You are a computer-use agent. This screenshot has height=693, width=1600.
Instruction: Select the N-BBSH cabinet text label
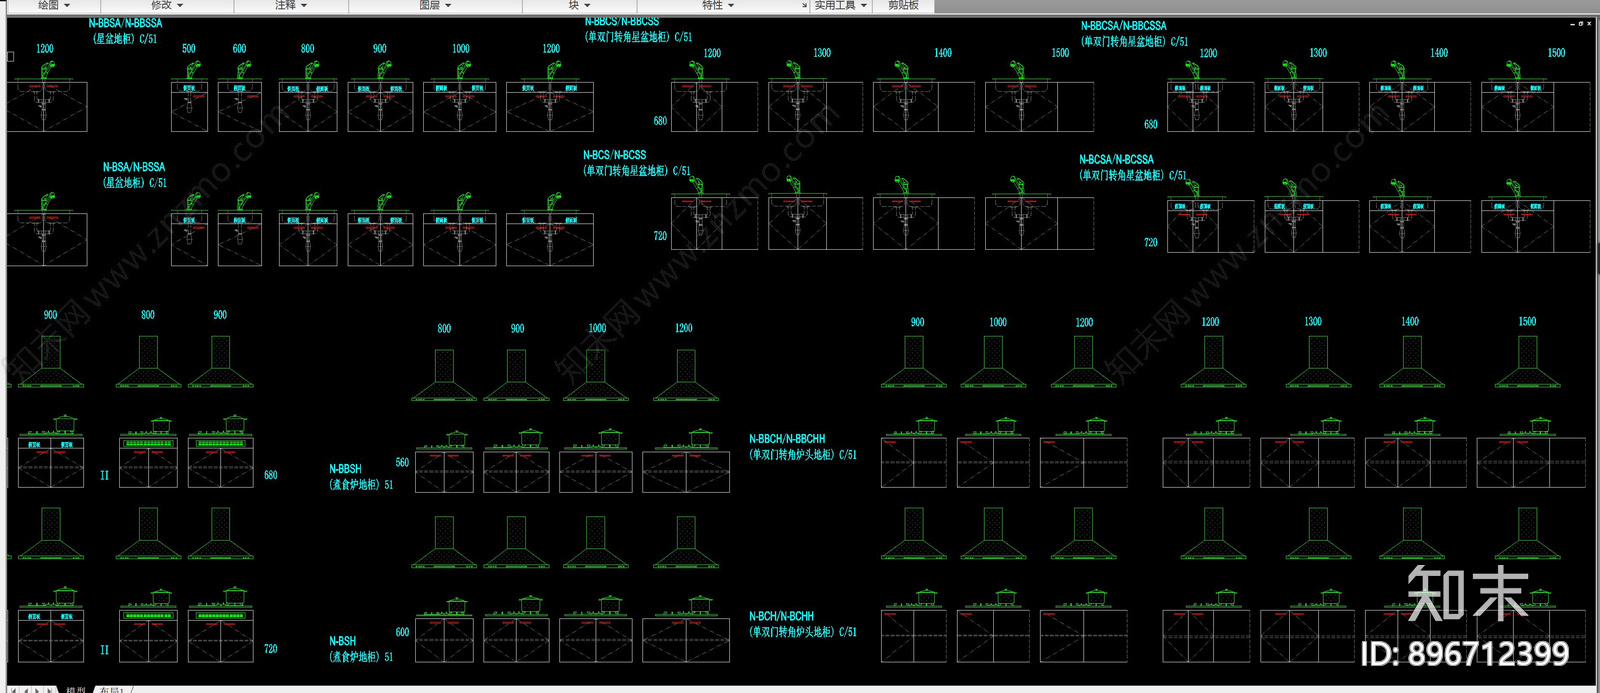(345, 469)
